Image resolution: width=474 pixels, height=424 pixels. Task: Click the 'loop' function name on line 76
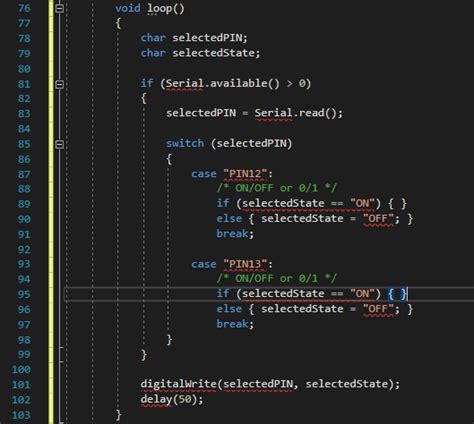(x=159, y=8)
